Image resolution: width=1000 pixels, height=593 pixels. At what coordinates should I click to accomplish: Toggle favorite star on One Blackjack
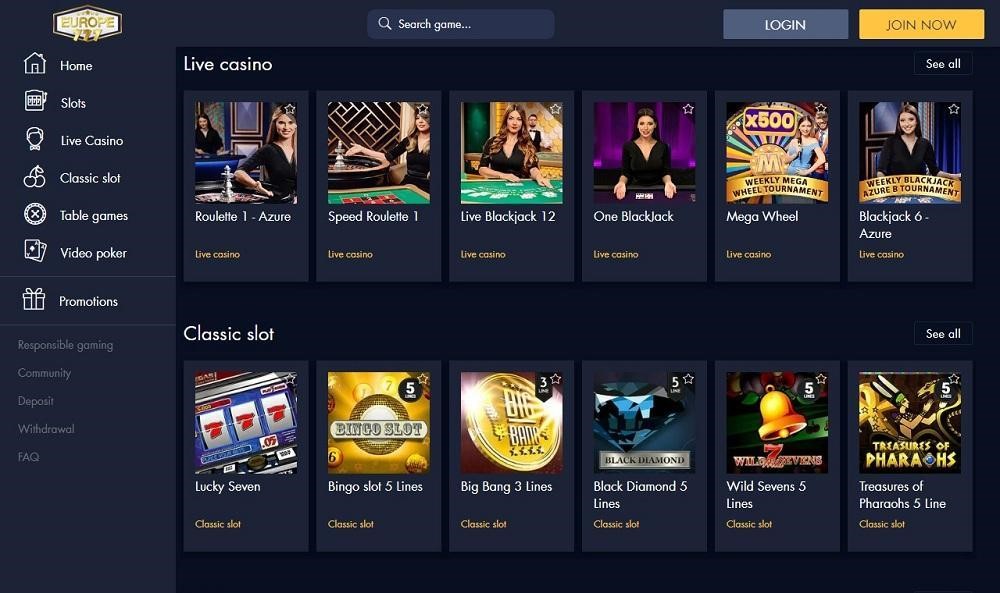coord(688,109)
